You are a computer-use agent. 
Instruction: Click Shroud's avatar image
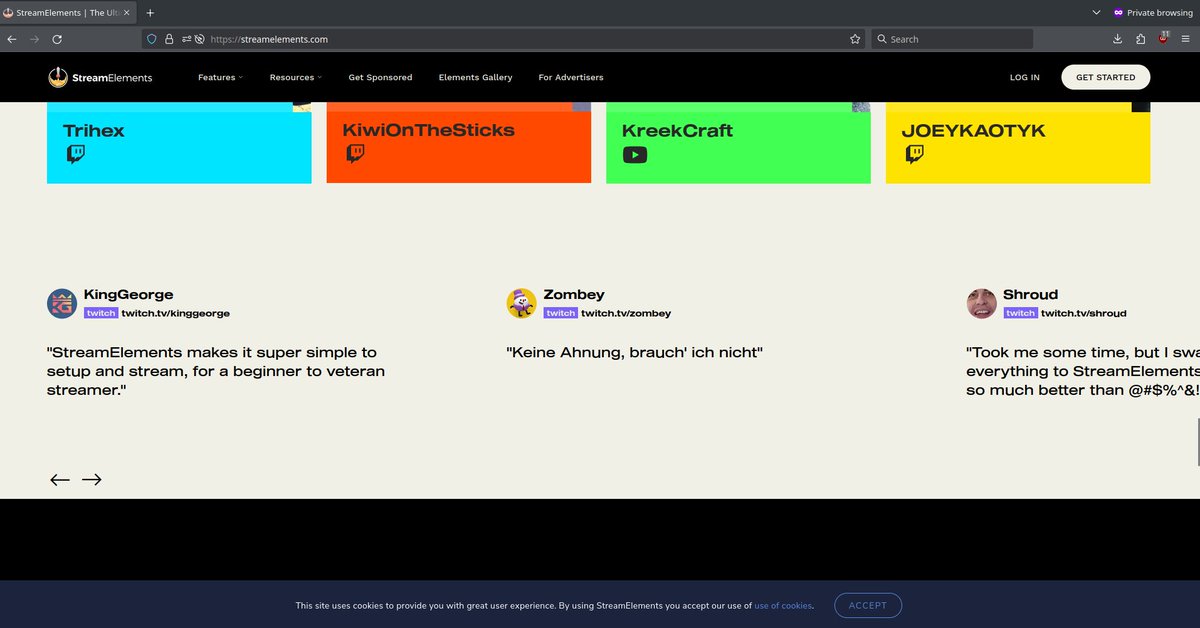(x=982, y=303)
